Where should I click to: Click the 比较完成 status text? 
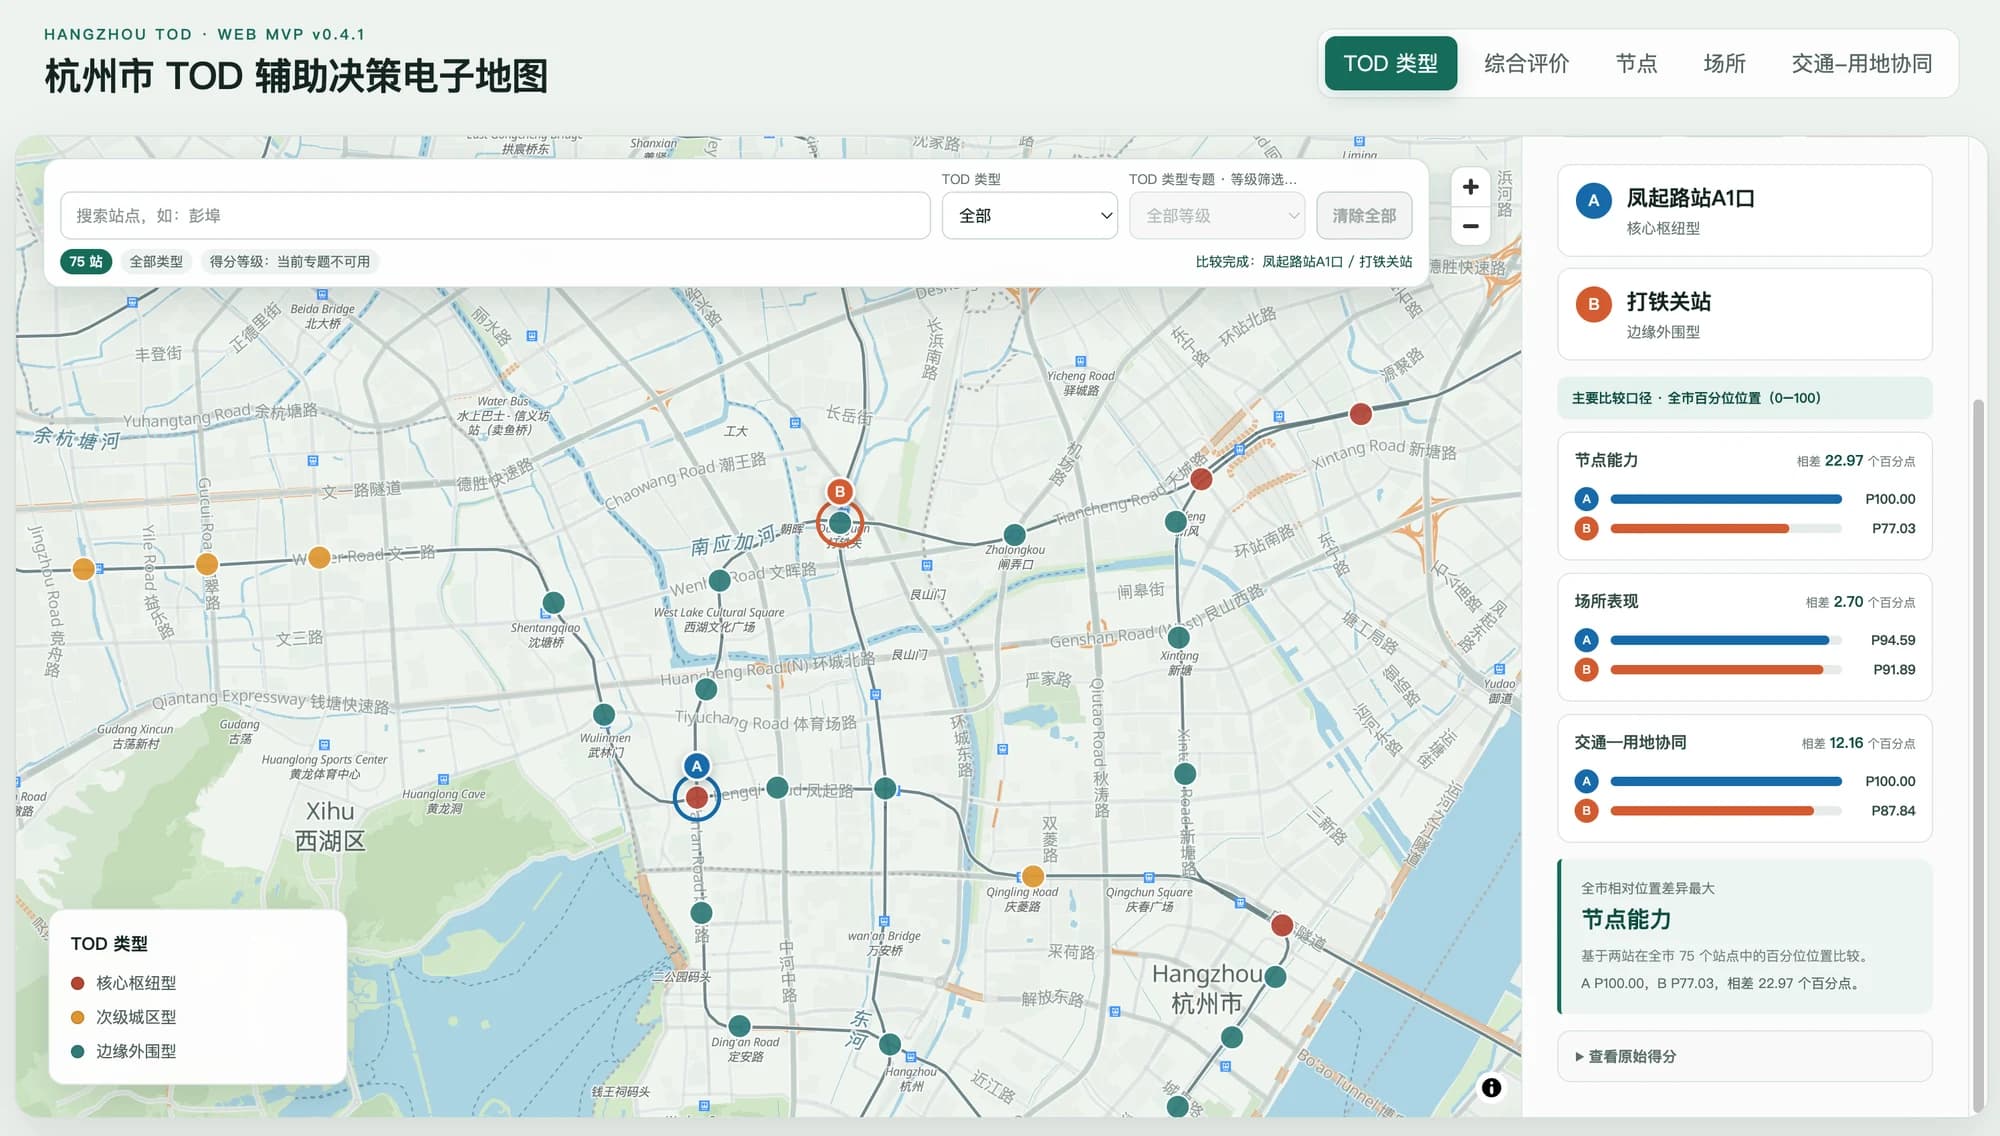point(1304,261)
